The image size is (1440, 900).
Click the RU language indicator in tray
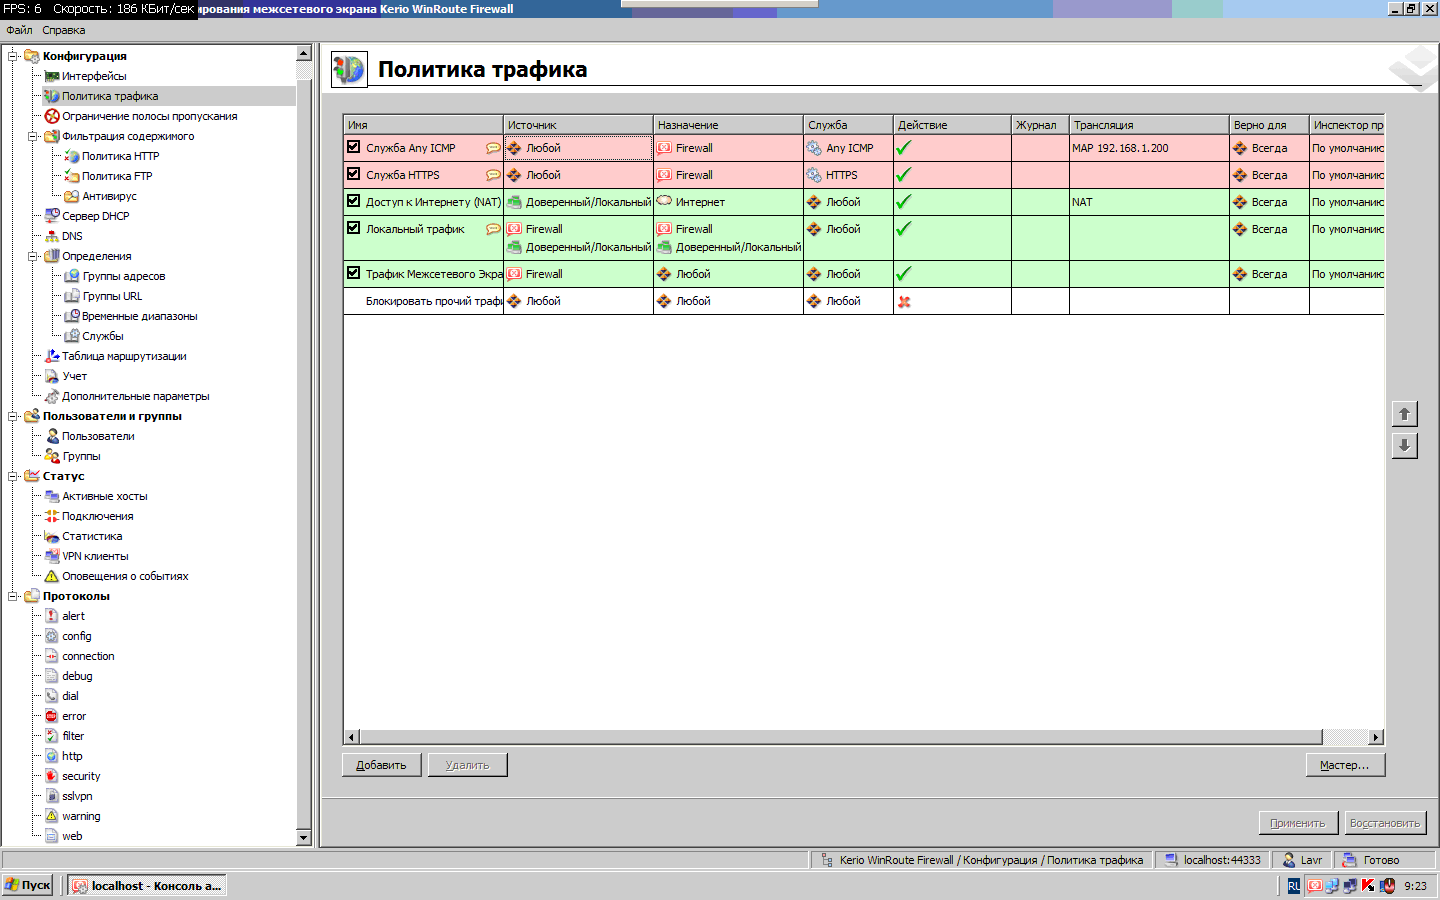point(1294,886)
